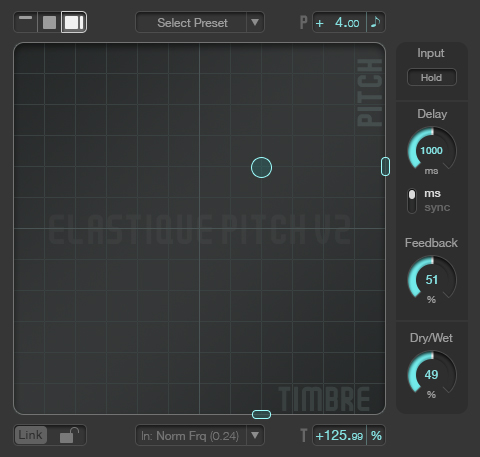Click the Select Preset arrow button
Image resolution: width=480 pixels, height=457 pixels.
[255, 22]
